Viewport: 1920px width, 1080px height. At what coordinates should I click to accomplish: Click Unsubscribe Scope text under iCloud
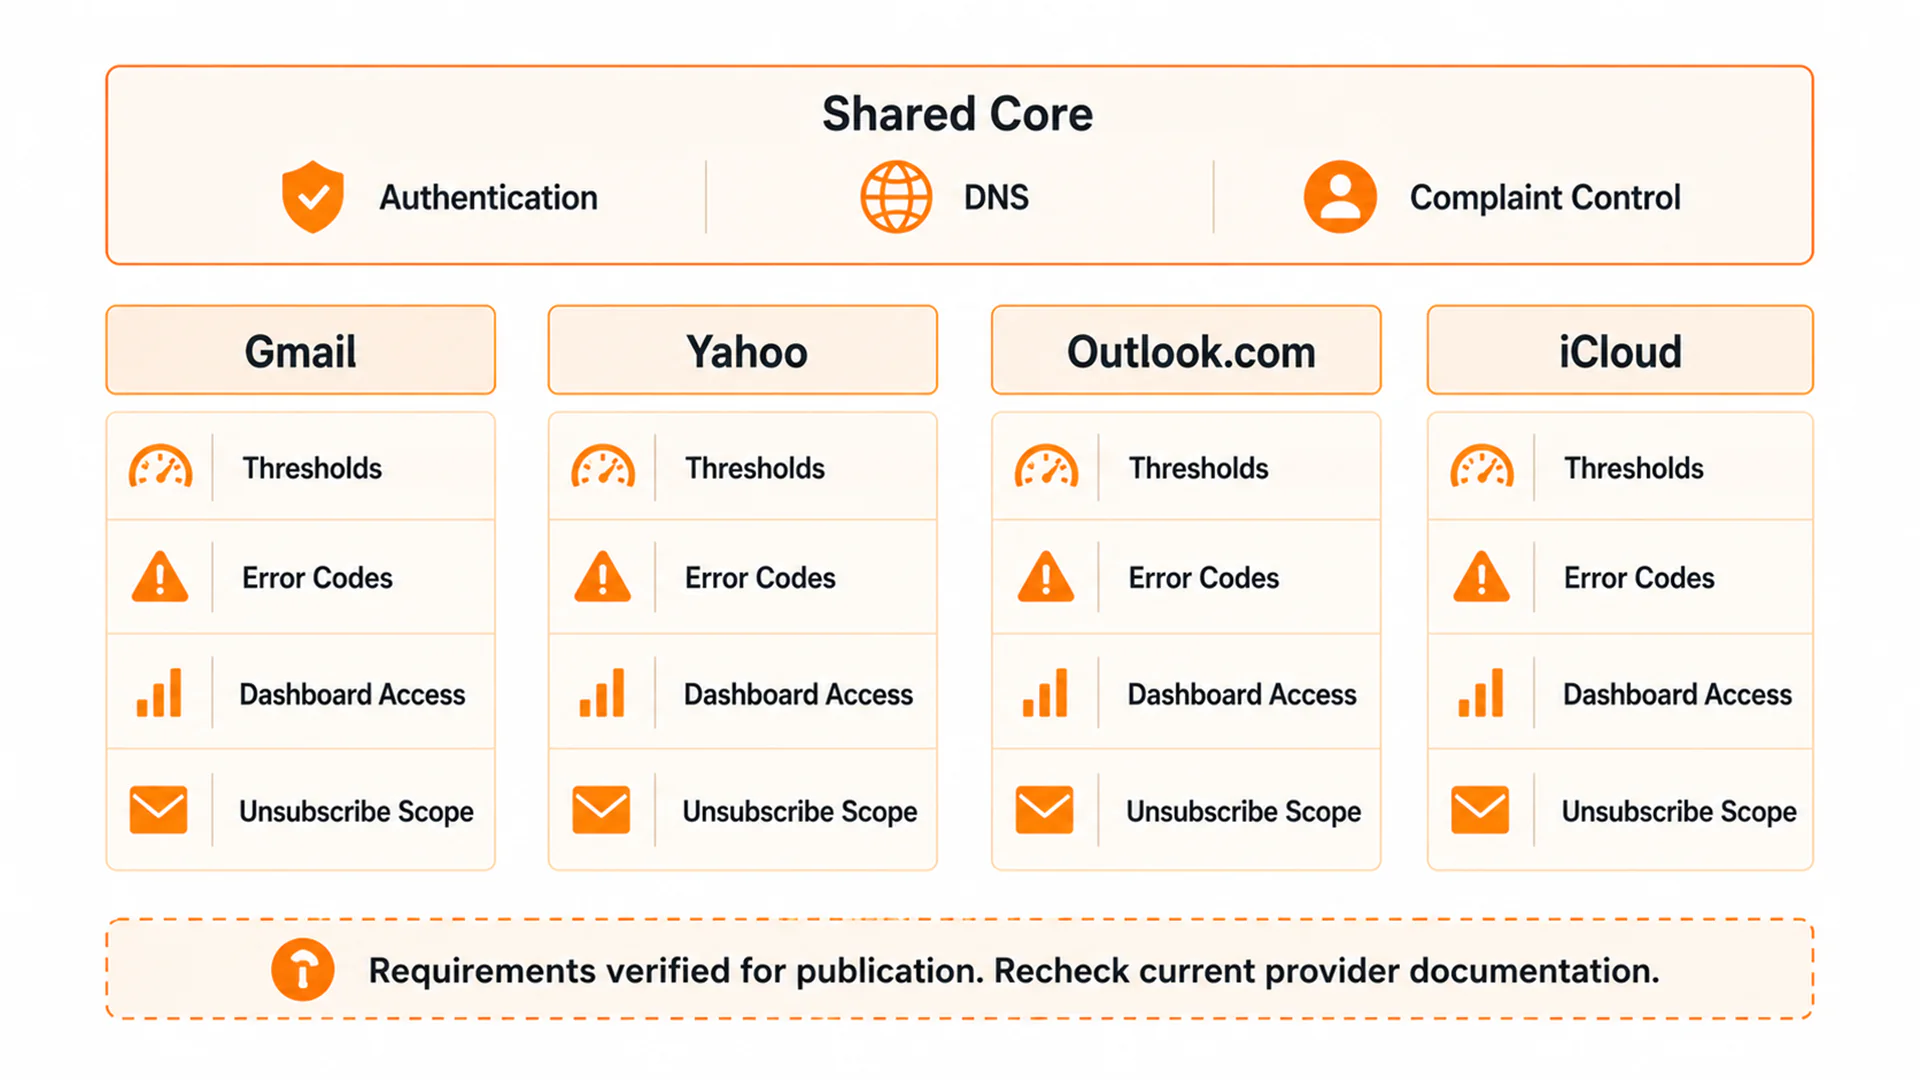(1679, 811)
